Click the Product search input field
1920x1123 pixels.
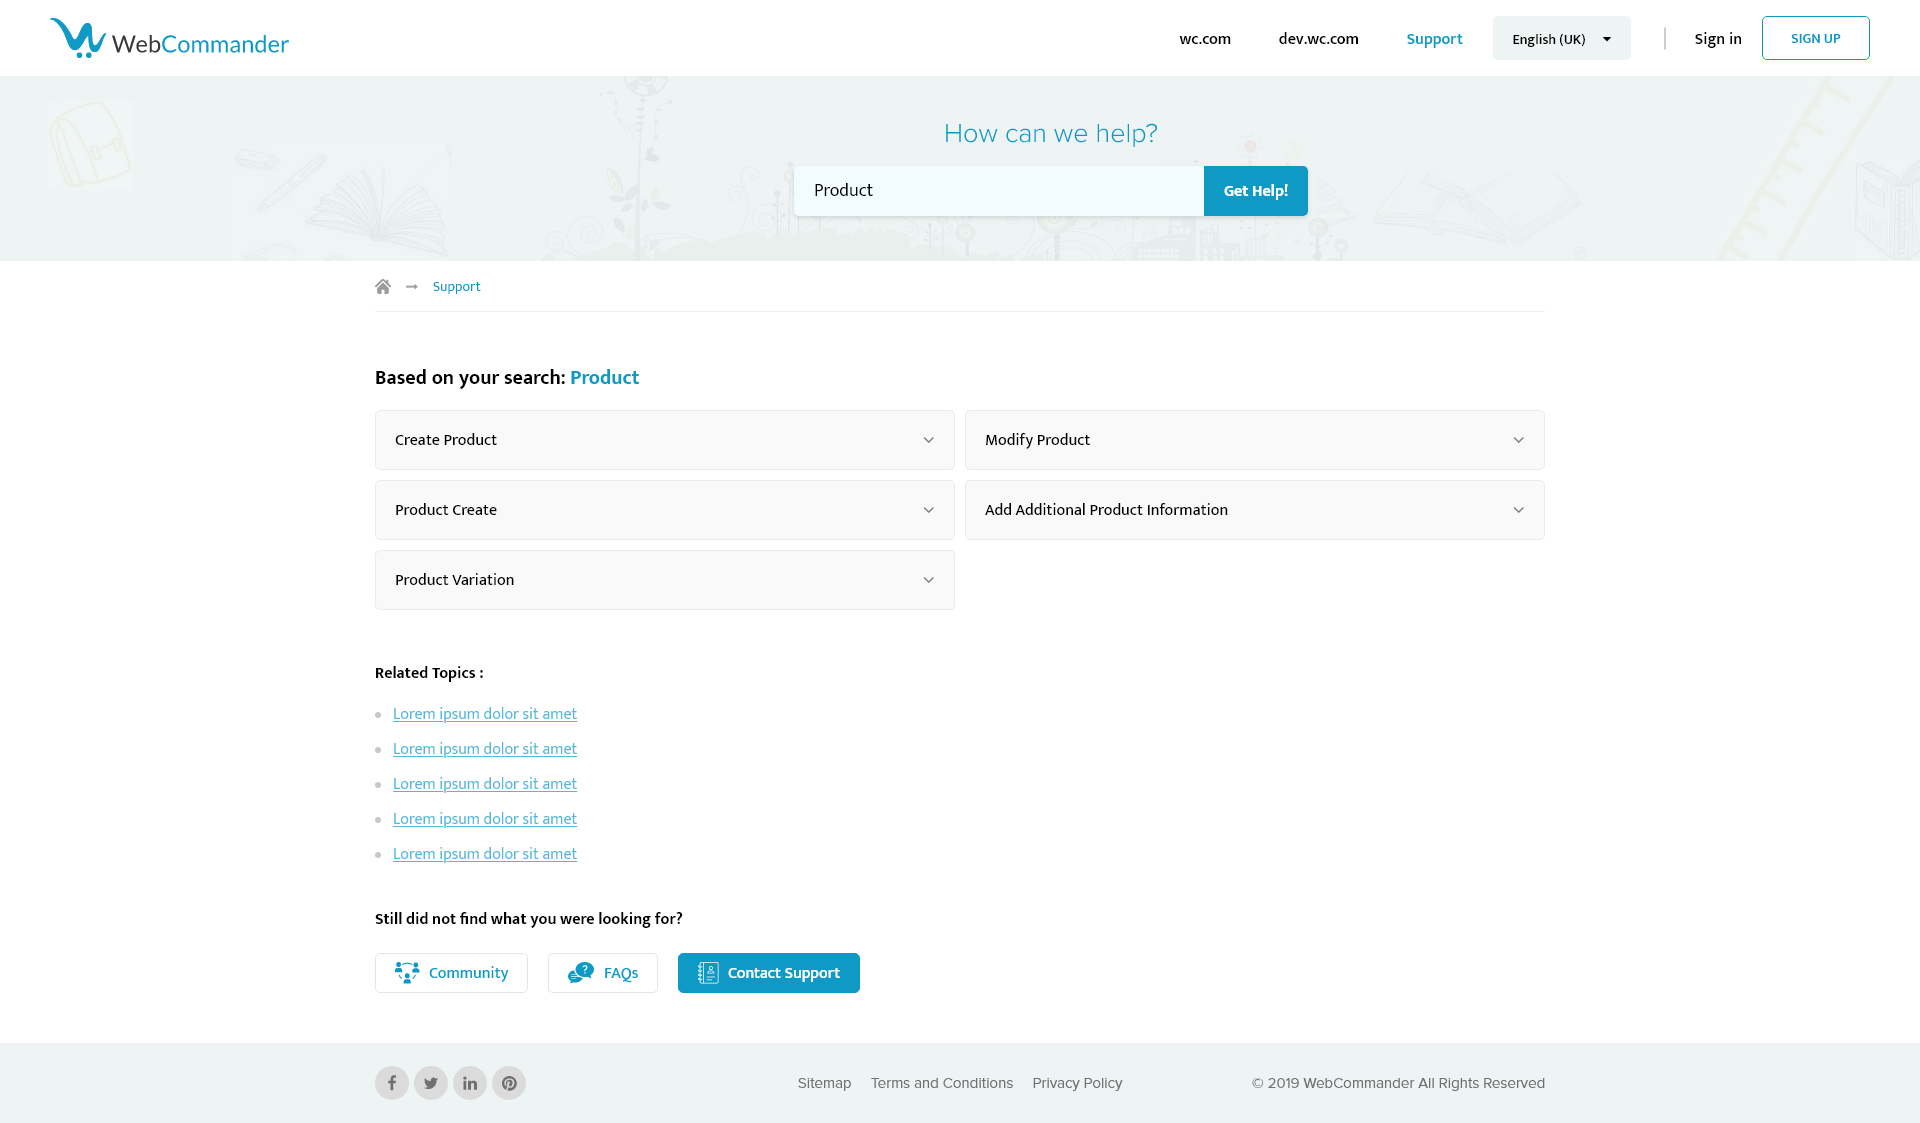coord(998,191)
